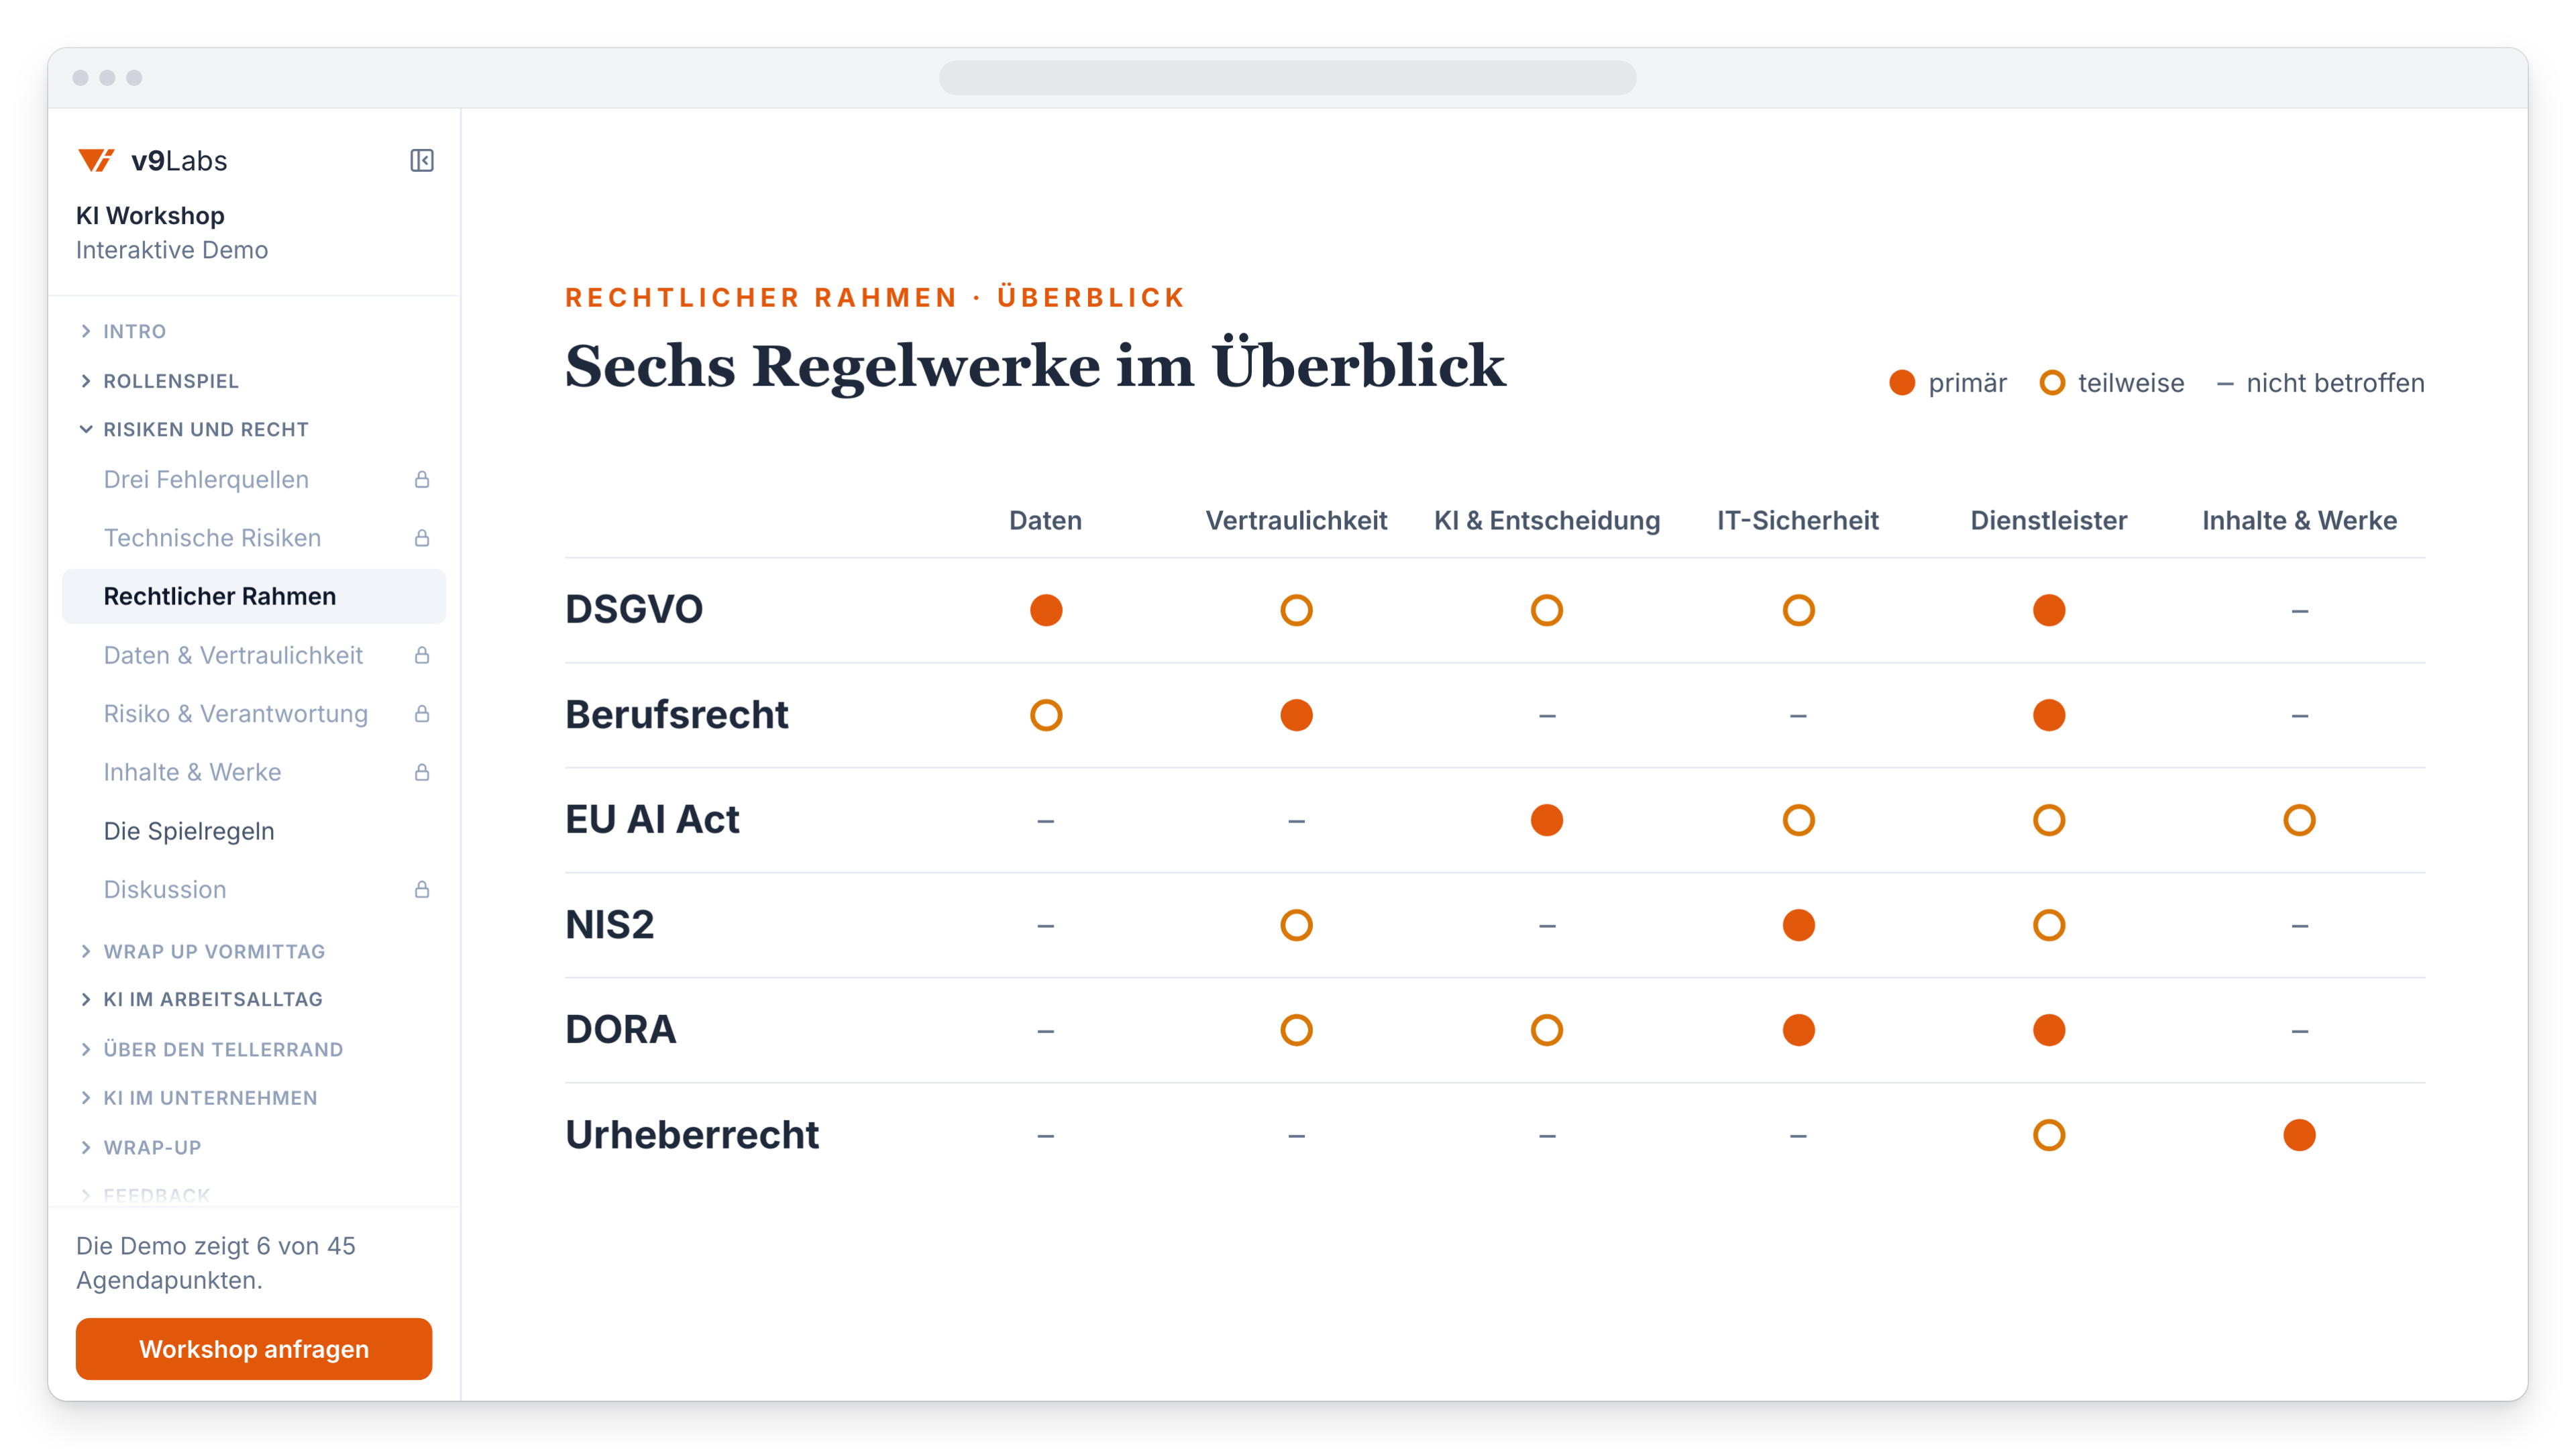The image size is (2576, 1449).
Task: Collapse the sidebar with the panel icon
Action: tap(421, 160)
